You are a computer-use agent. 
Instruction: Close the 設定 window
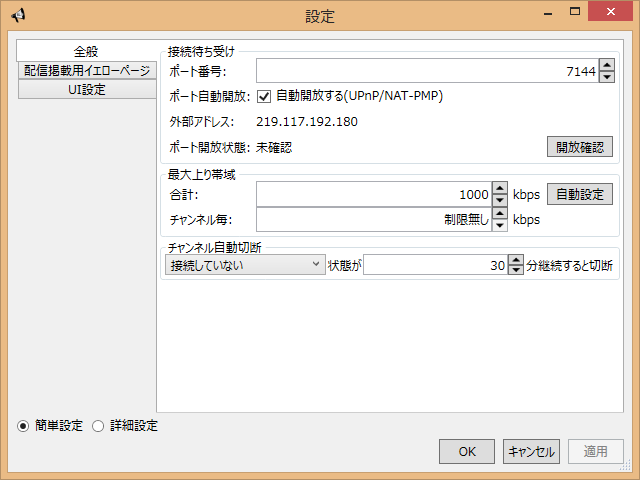[611, 11]
